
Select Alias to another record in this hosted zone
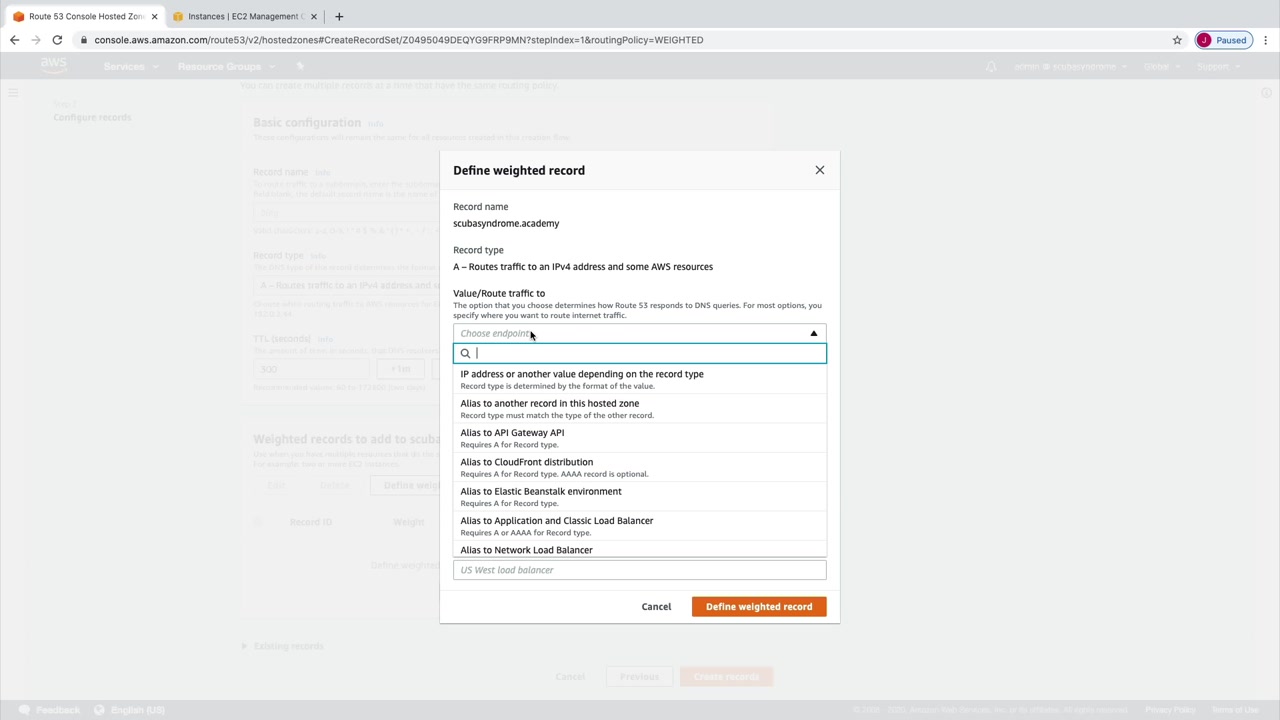640,409
